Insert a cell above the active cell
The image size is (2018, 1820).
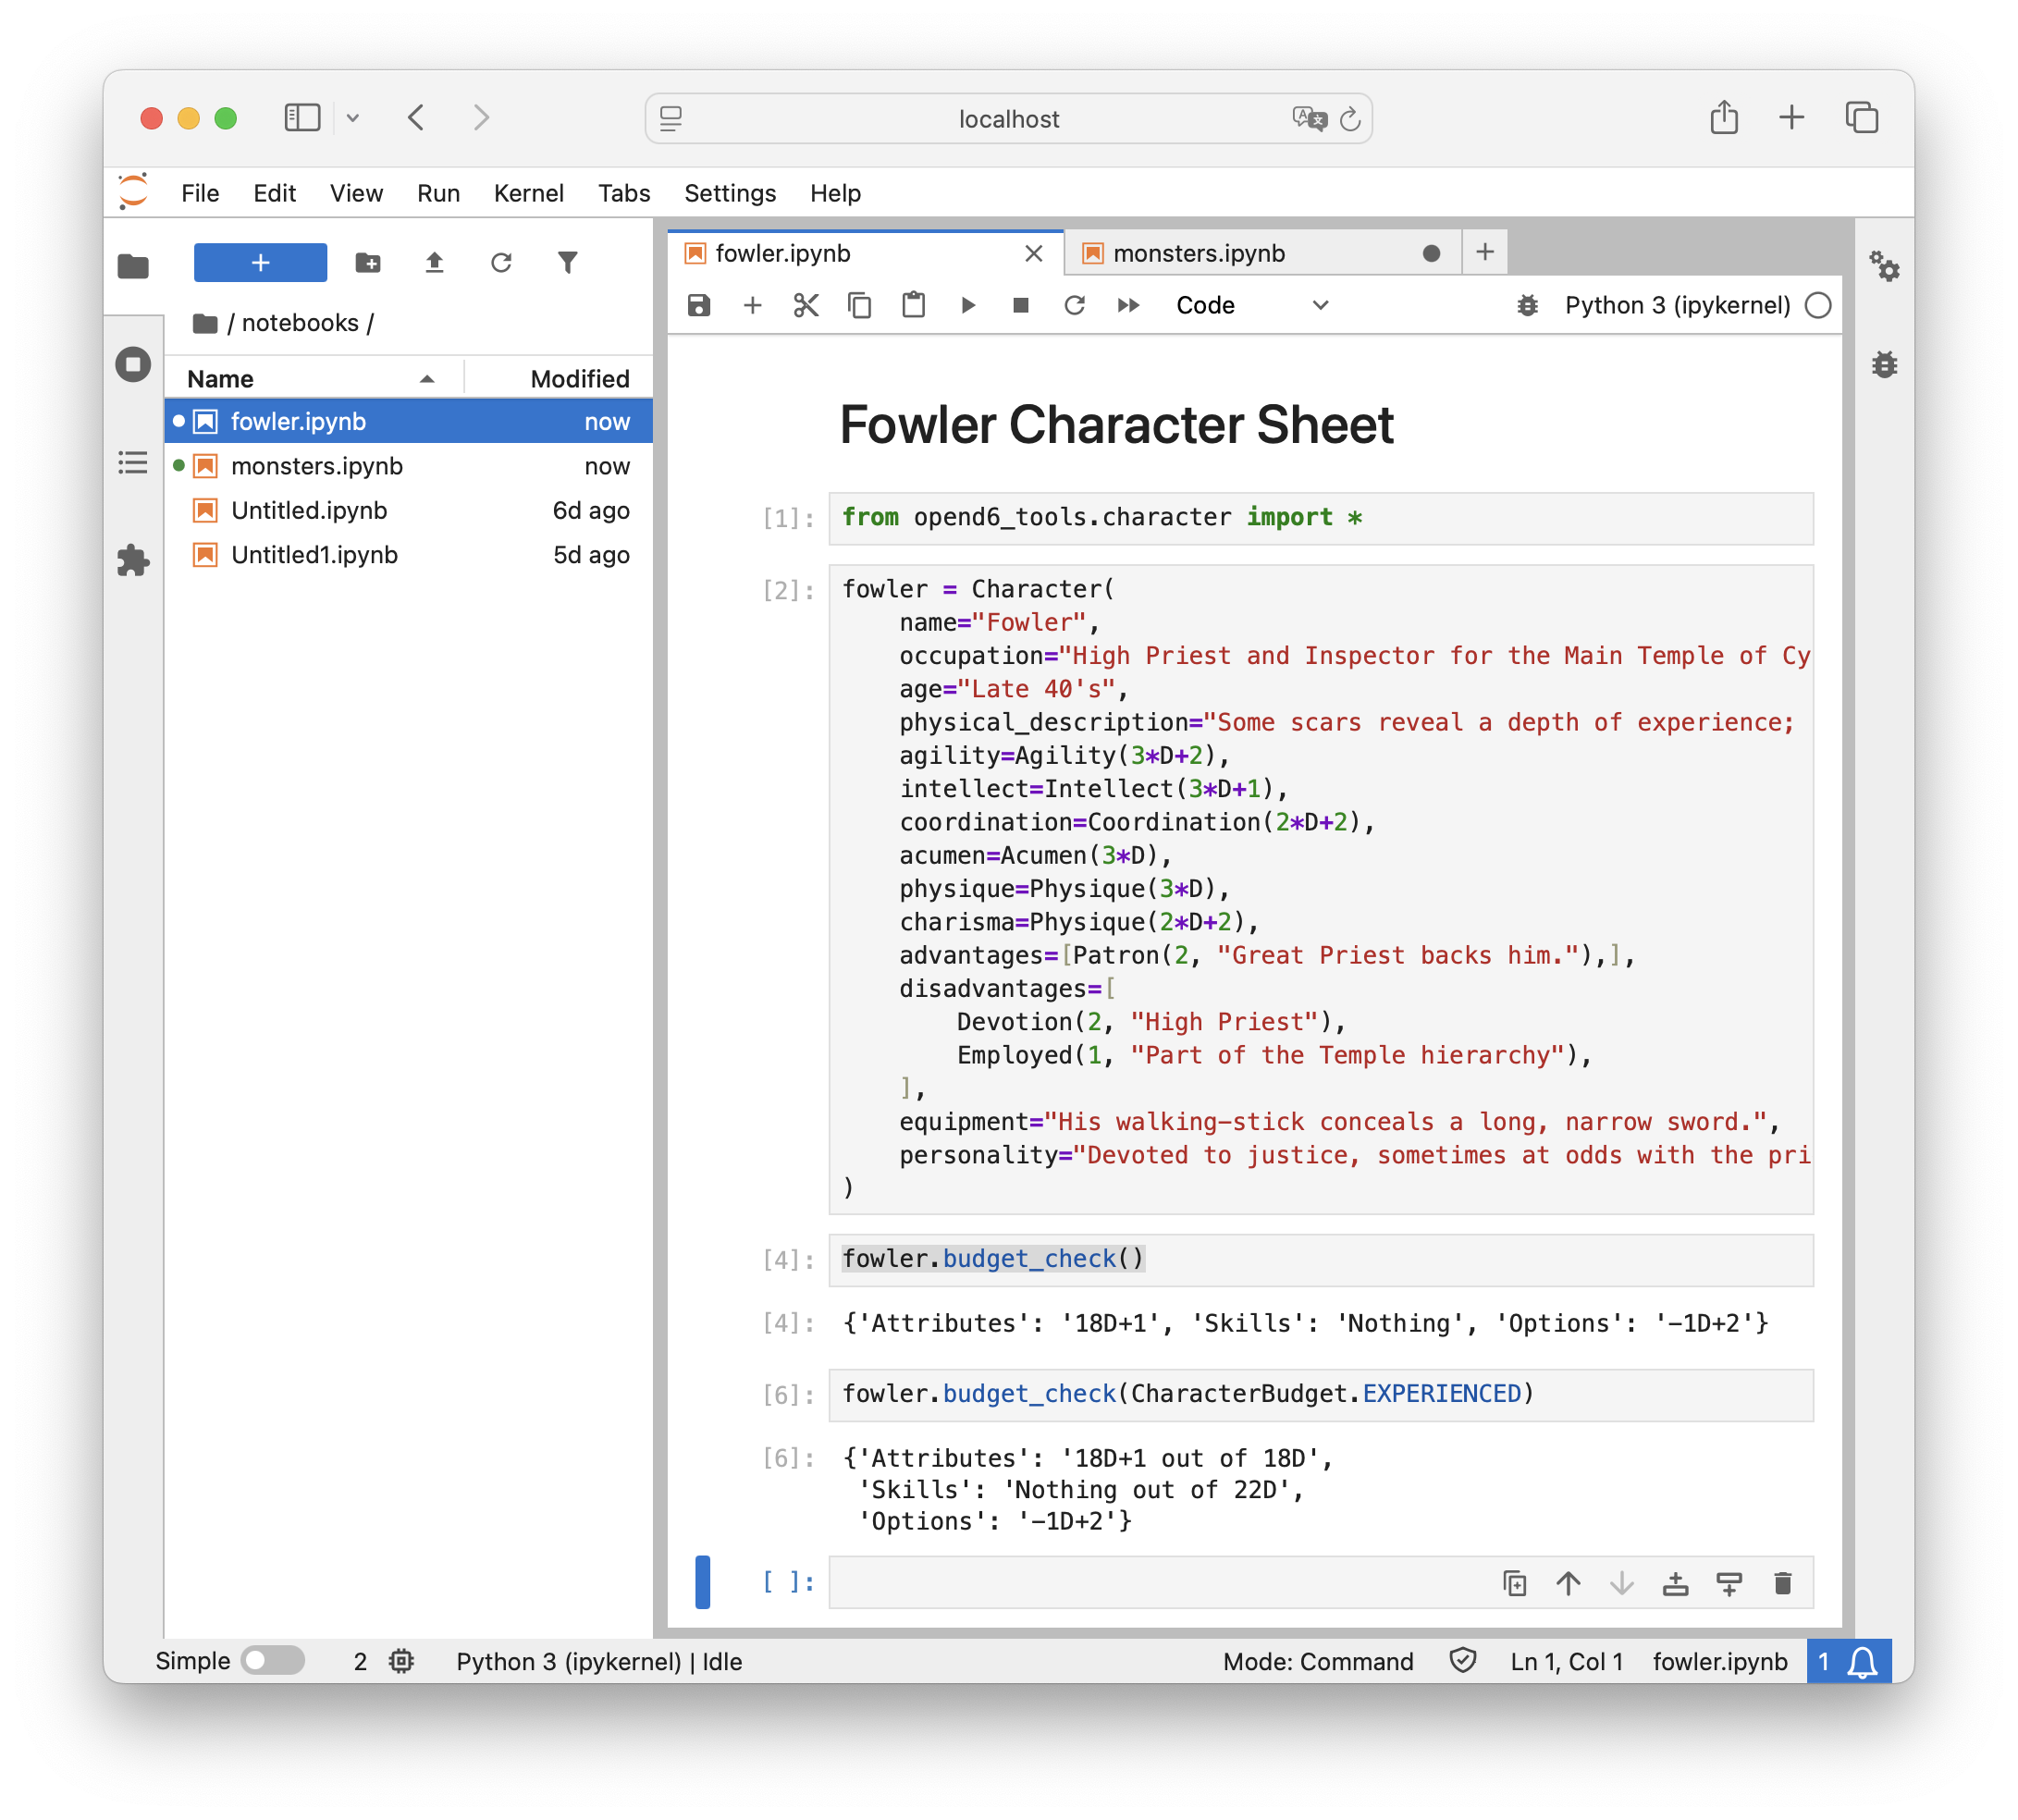click(x=1675, y=1583)
